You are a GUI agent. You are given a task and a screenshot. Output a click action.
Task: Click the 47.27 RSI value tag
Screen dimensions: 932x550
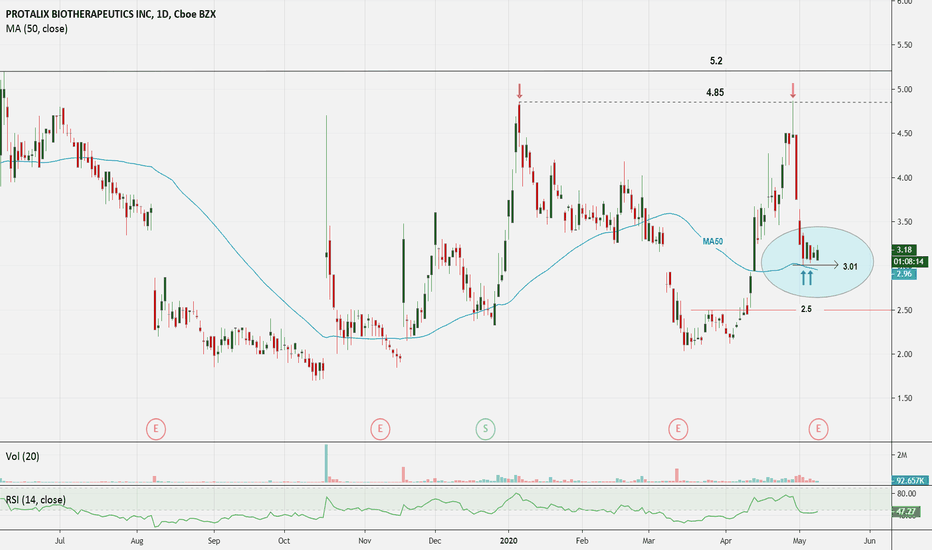coord(906,511)
